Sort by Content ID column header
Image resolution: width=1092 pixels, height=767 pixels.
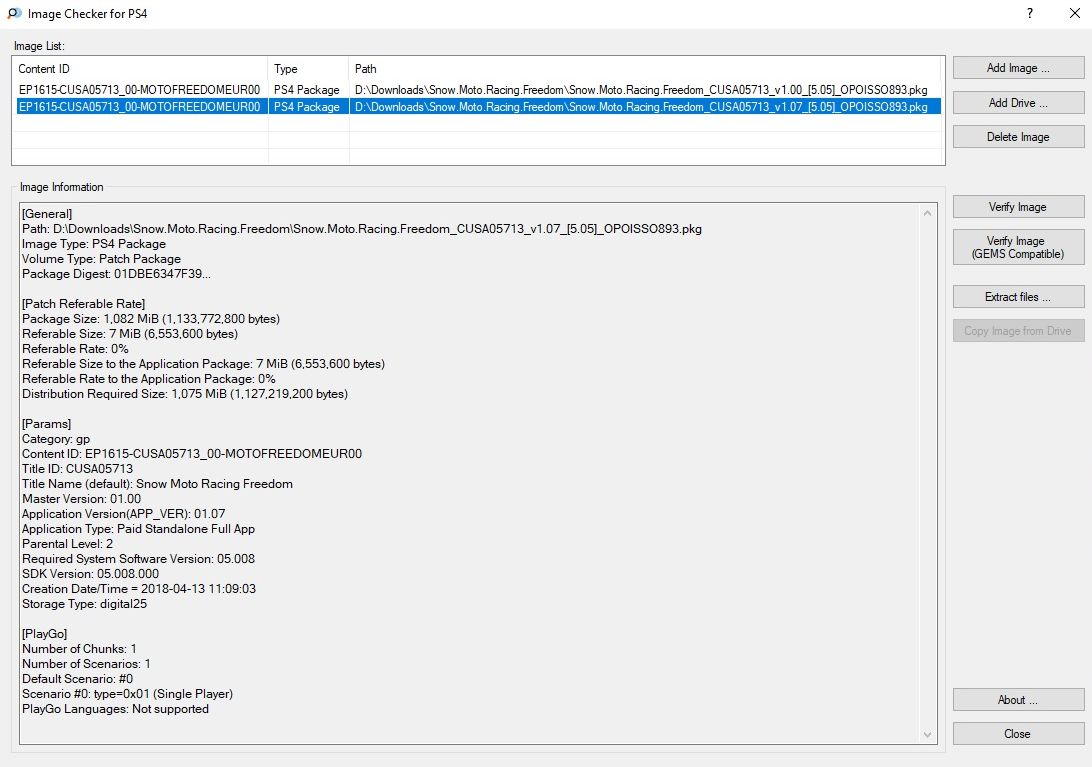click(x=140, y=69)
